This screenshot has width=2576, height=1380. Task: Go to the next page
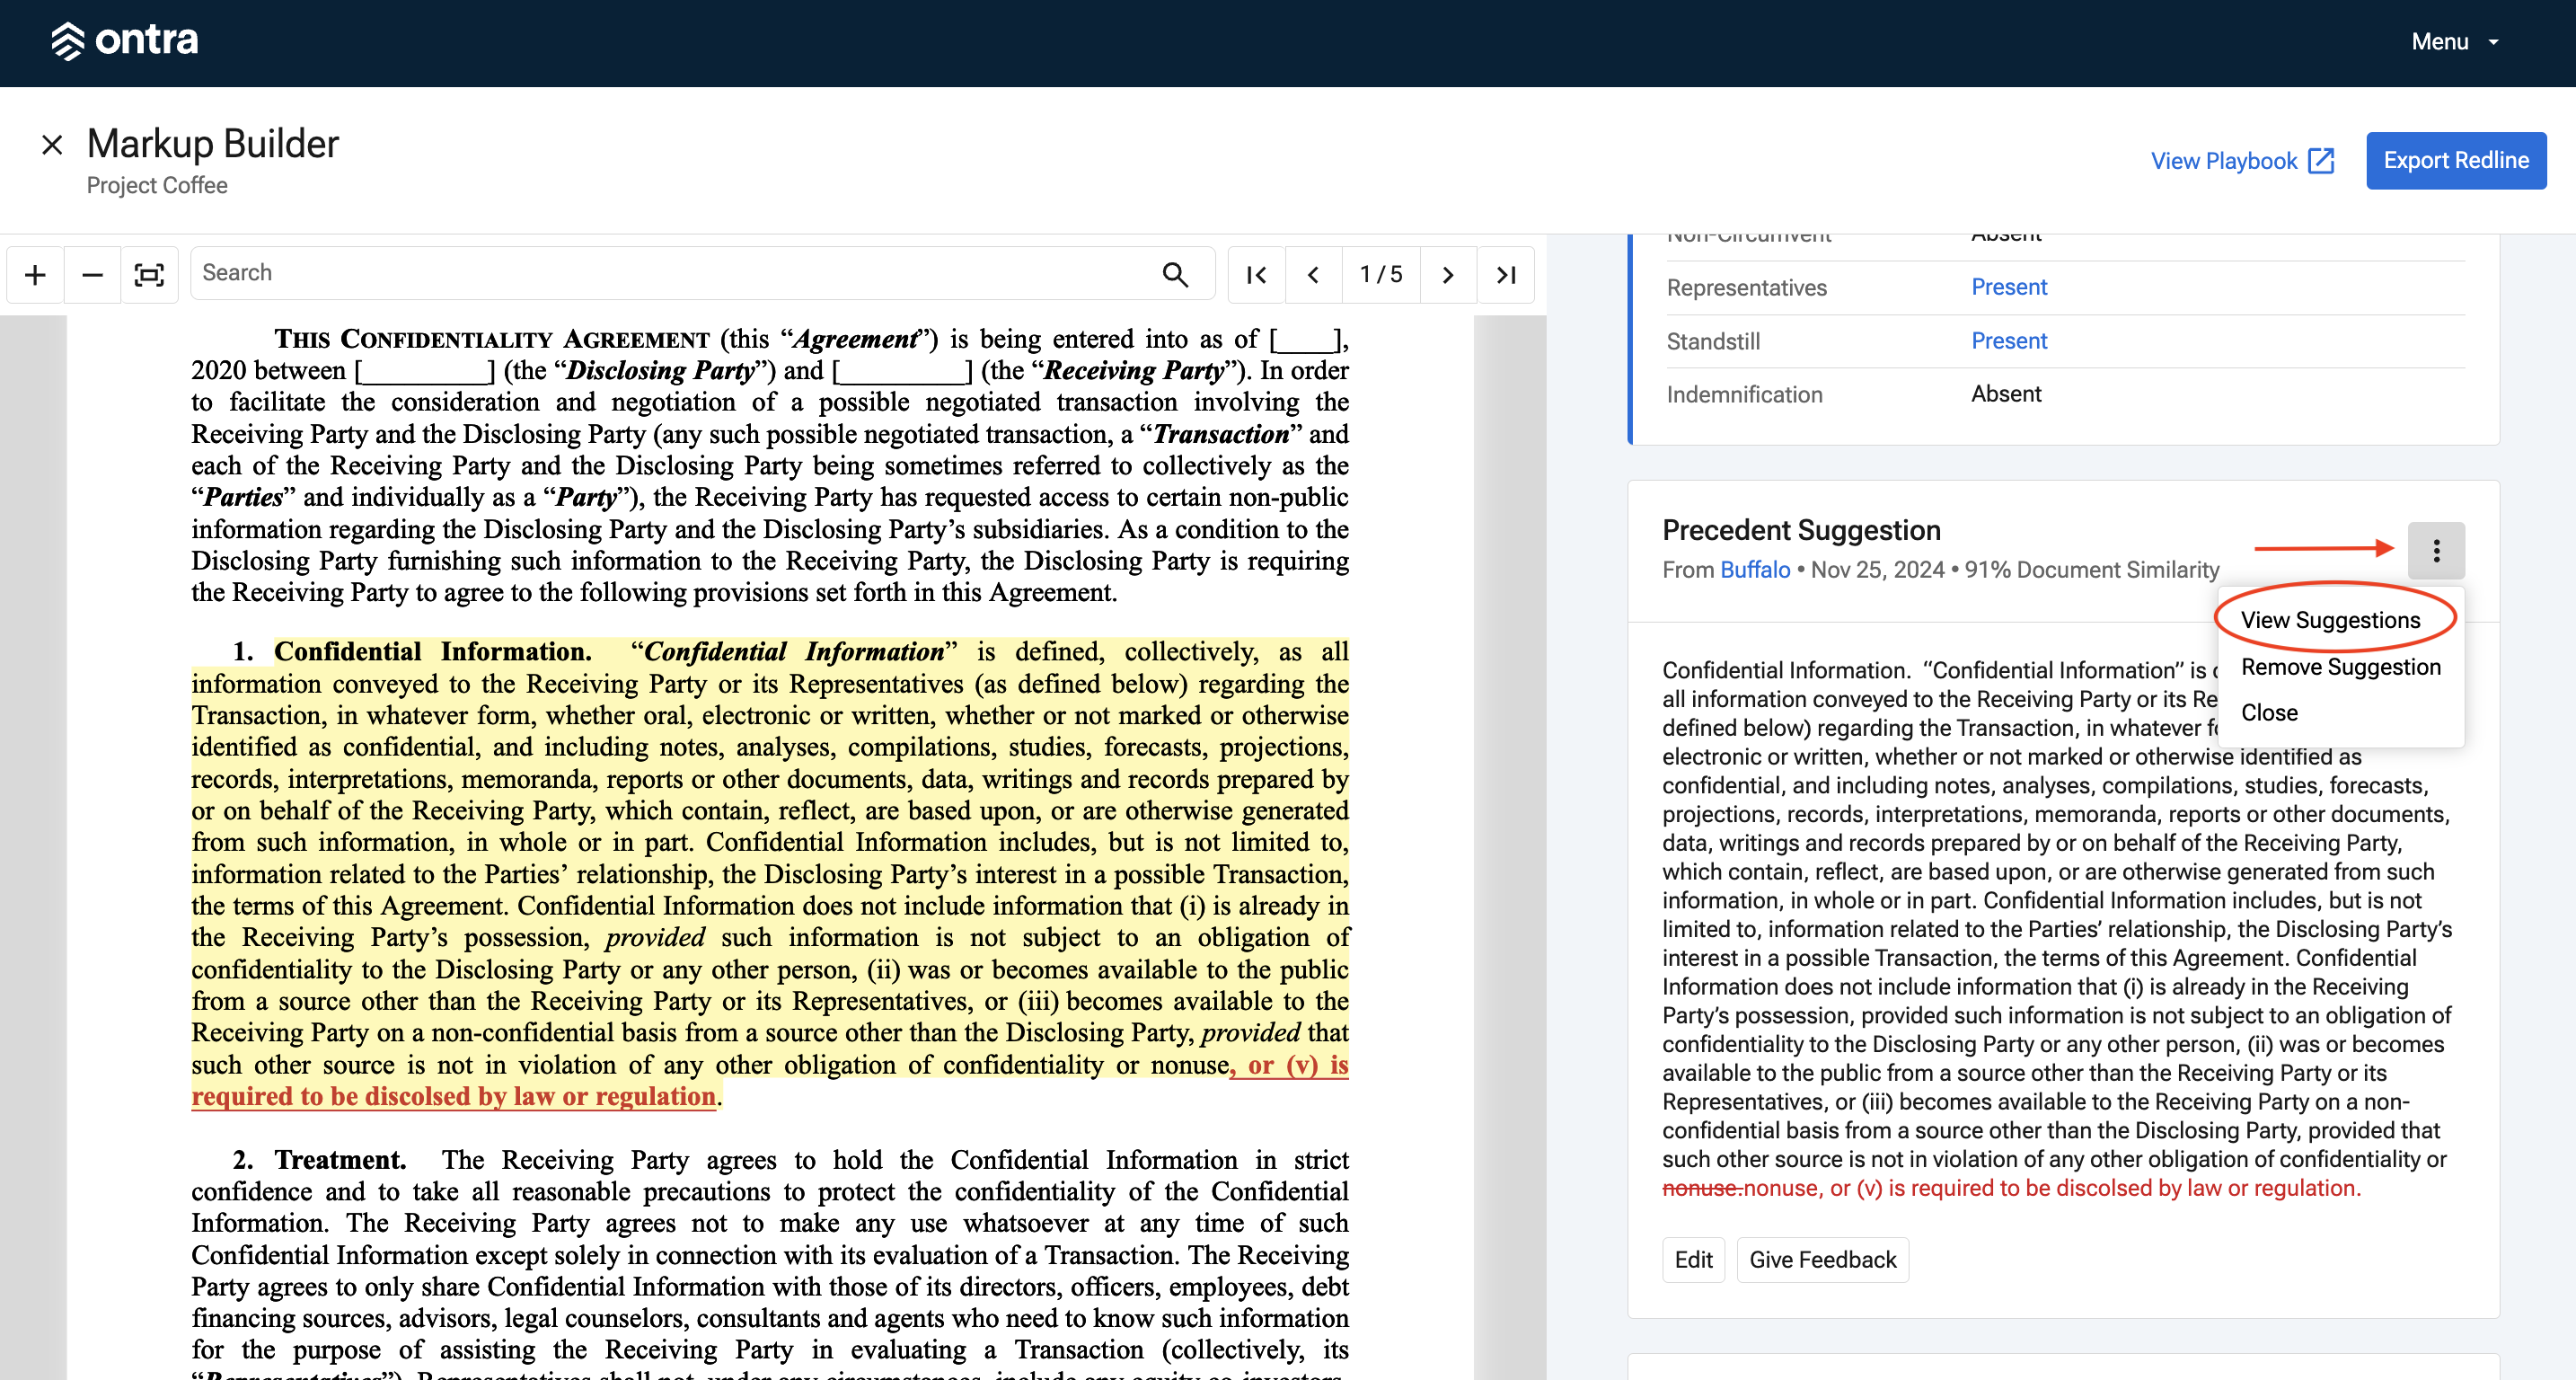coord(1448,274)
